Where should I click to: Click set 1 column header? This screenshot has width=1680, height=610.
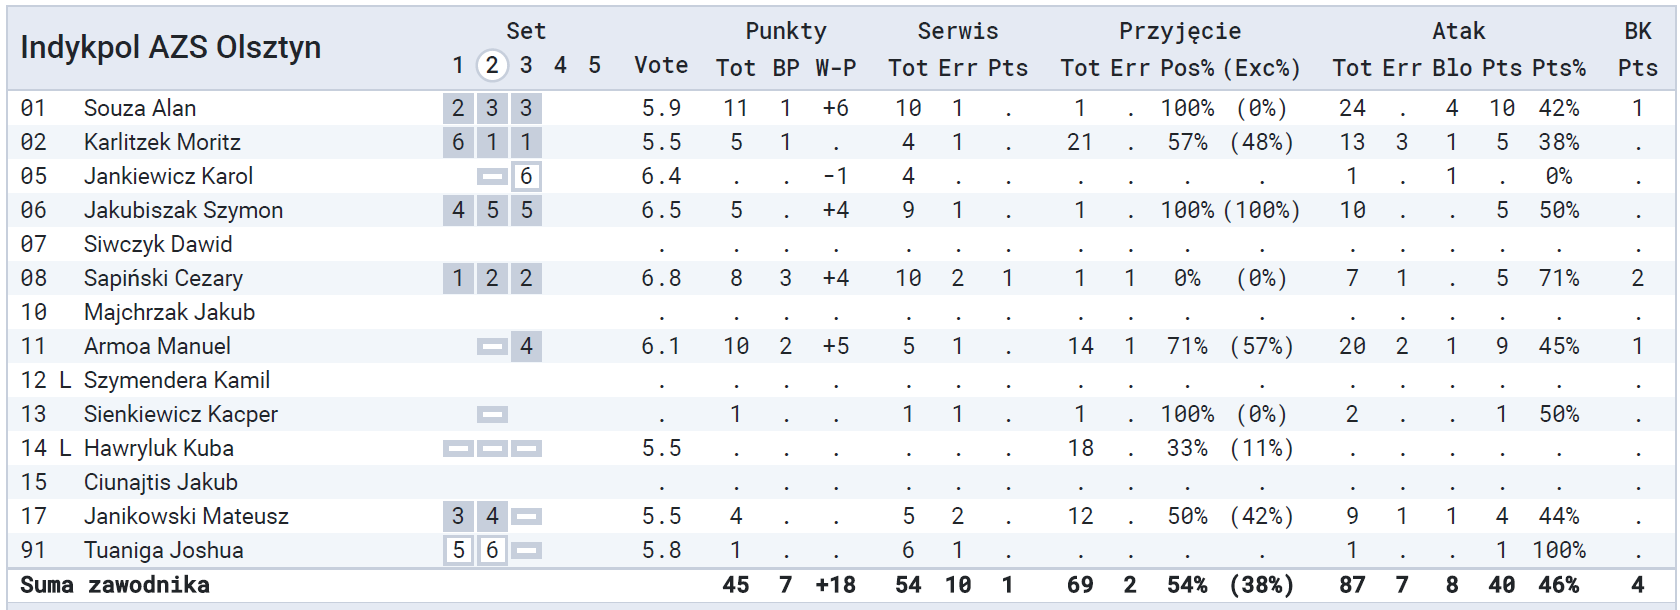(458, 66)
